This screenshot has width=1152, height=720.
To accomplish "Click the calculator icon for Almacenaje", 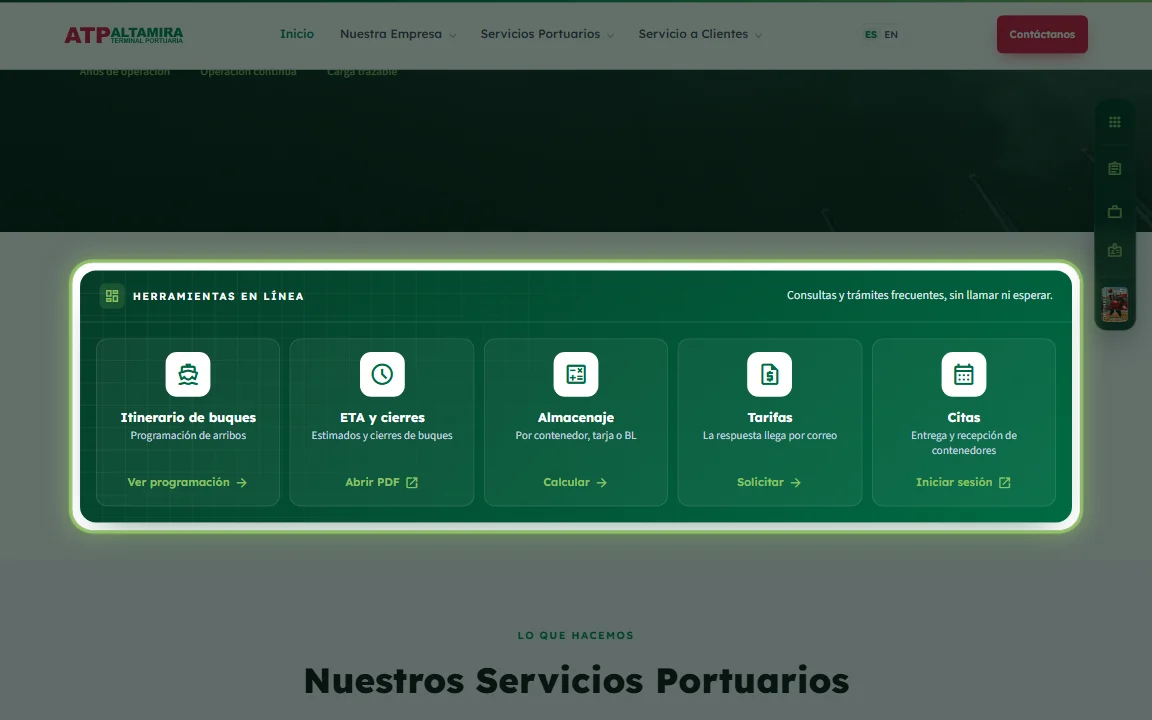I will coord(576,374).
